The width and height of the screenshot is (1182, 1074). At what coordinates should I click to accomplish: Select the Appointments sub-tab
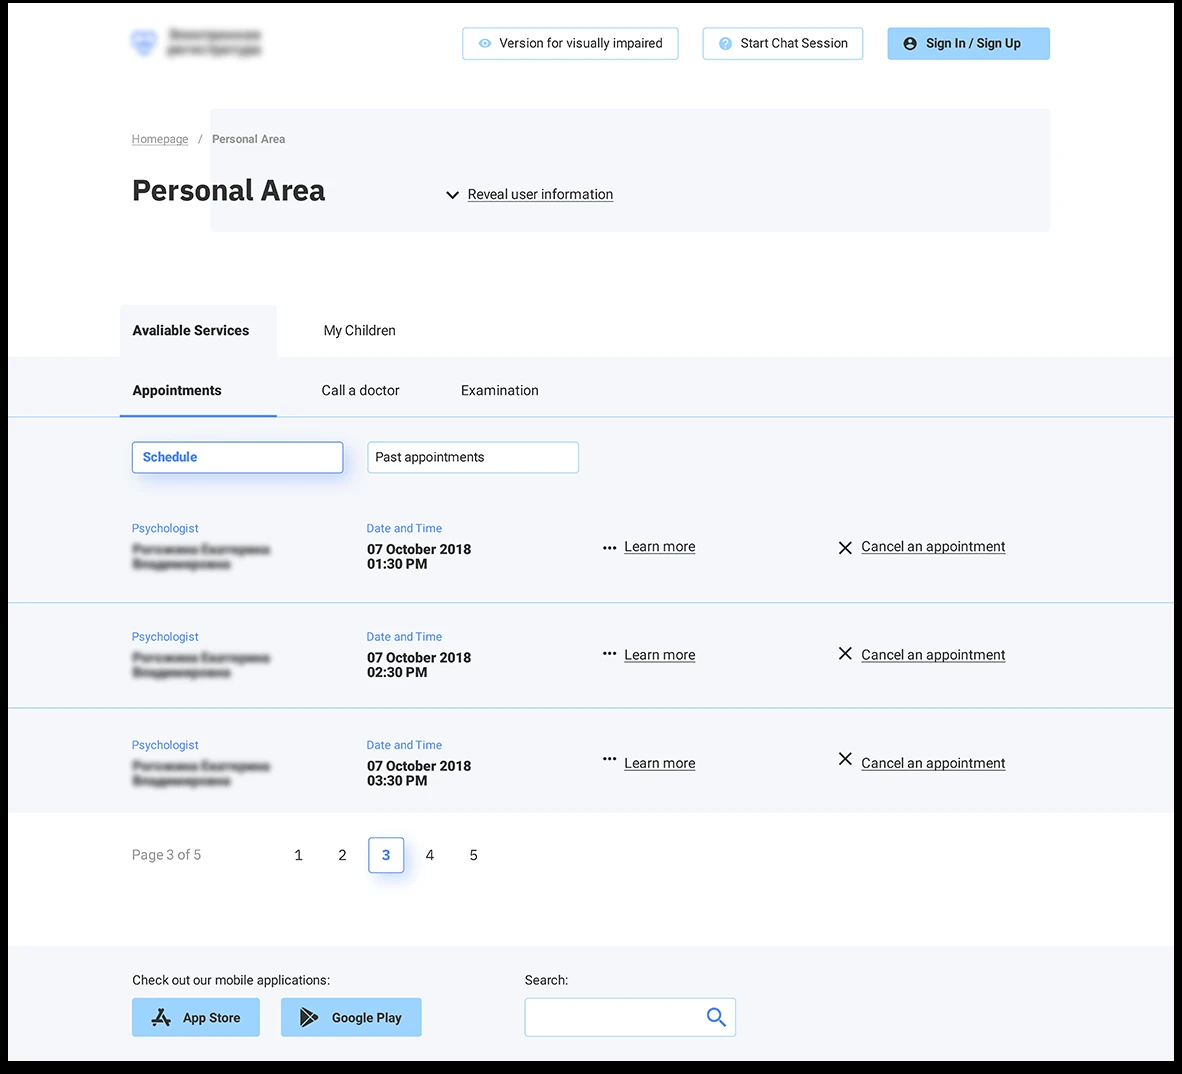(198, 390)
